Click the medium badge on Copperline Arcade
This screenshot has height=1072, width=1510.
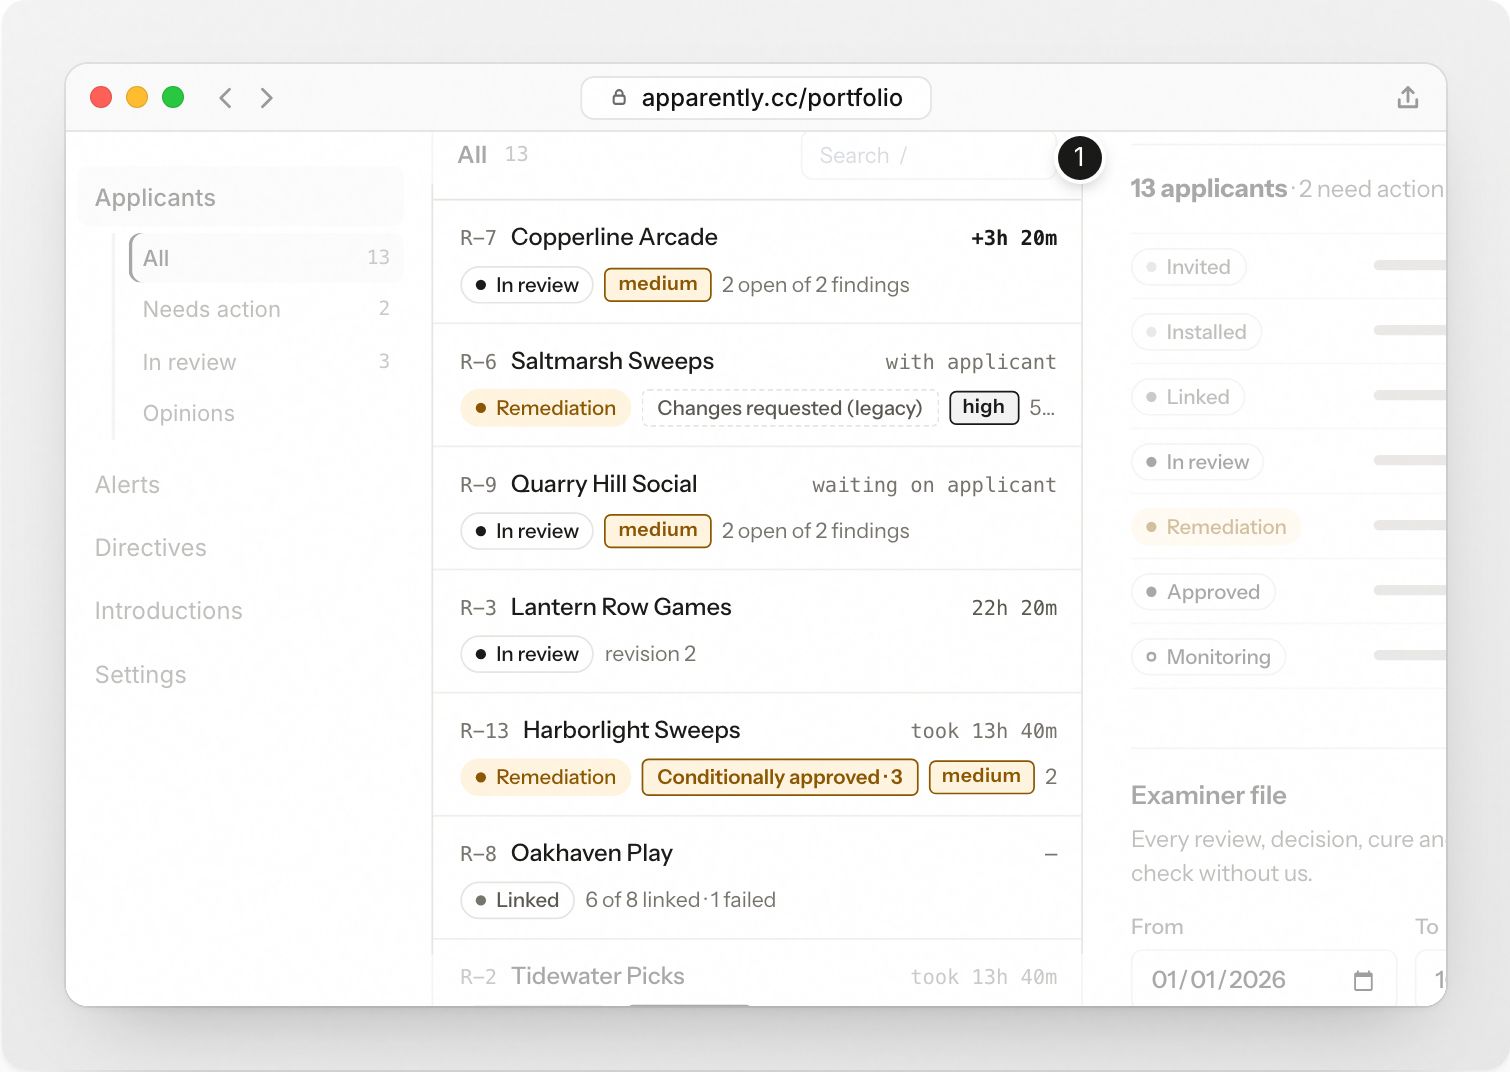coord(658,284)
